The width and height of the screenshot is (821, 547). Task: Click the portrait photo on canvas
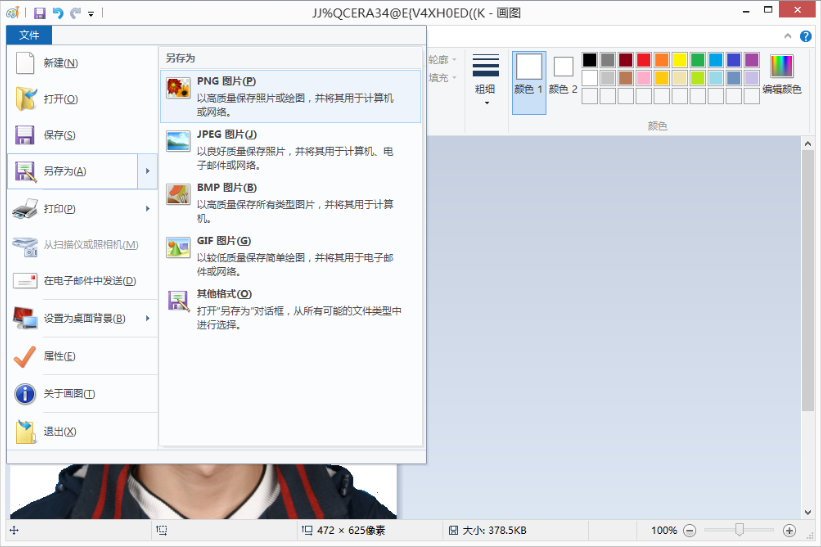tap(203, 491)
